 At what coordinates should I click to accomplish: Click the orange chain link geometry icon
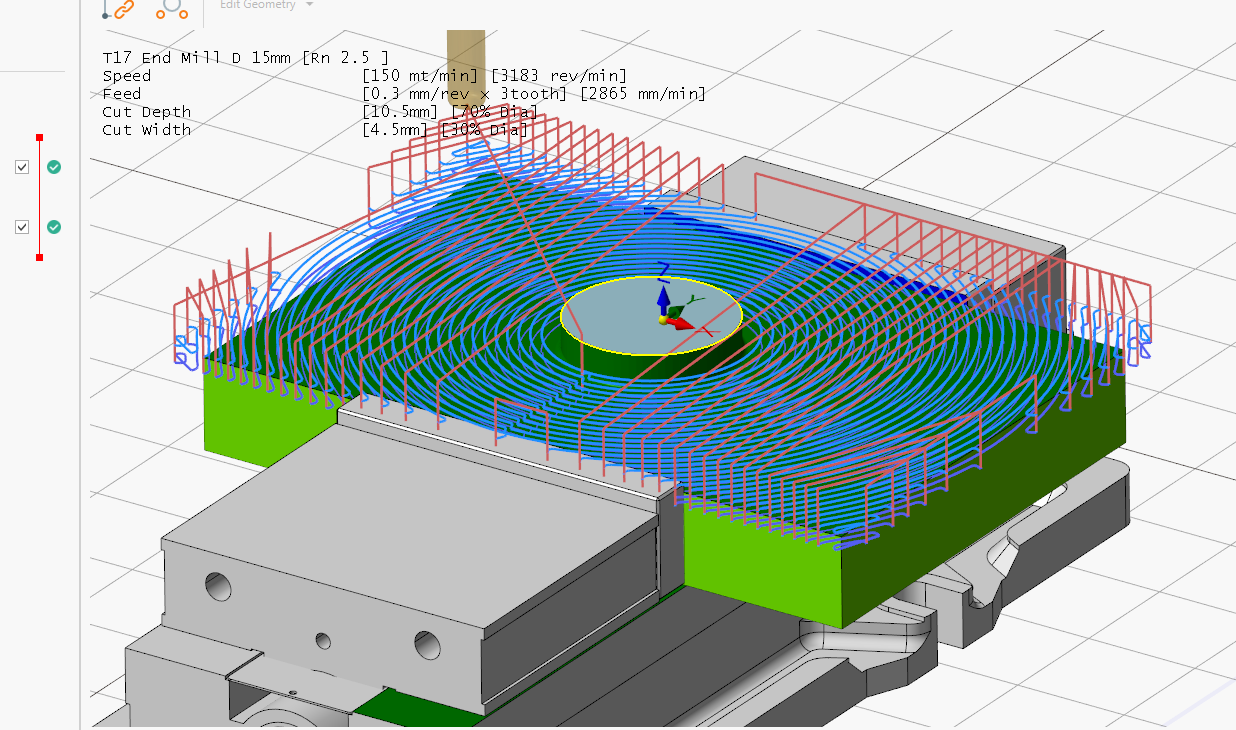(x=120, y=9)
